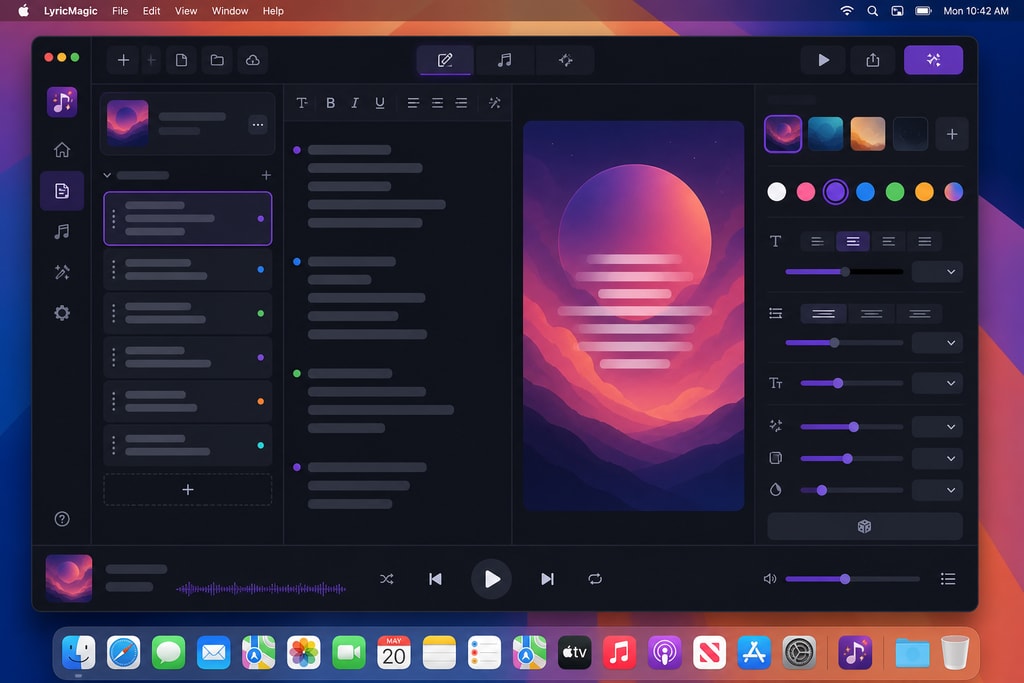
Task: Switch to the pencil edit tab
Action: click(x=445, y=60)
